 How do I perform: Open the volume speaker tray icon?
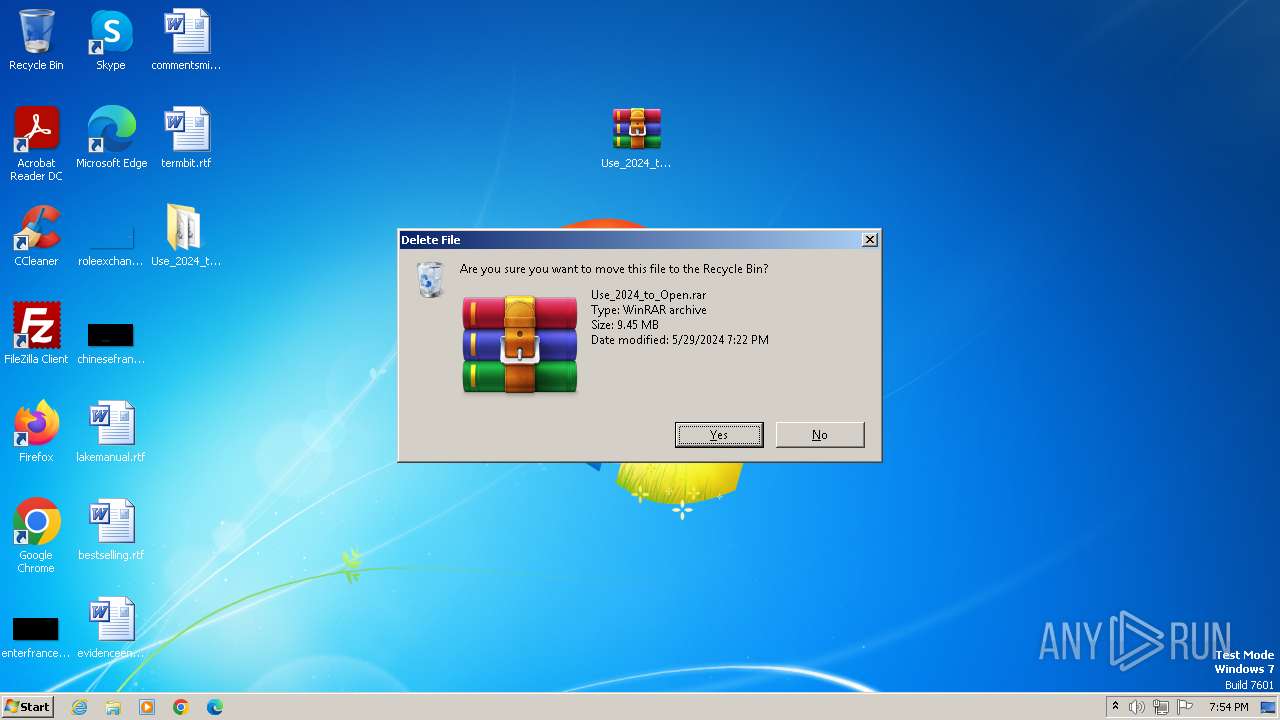tap(1137, 707)
